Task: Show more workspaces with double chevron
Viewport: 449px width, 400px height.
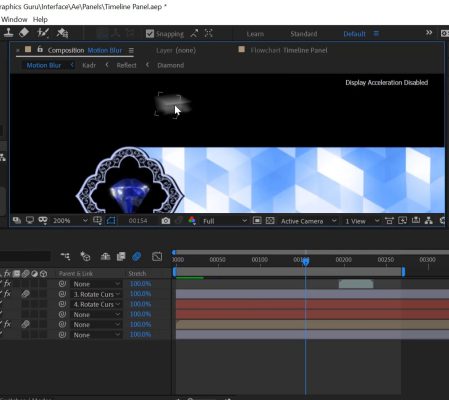Action: point(429,33)
